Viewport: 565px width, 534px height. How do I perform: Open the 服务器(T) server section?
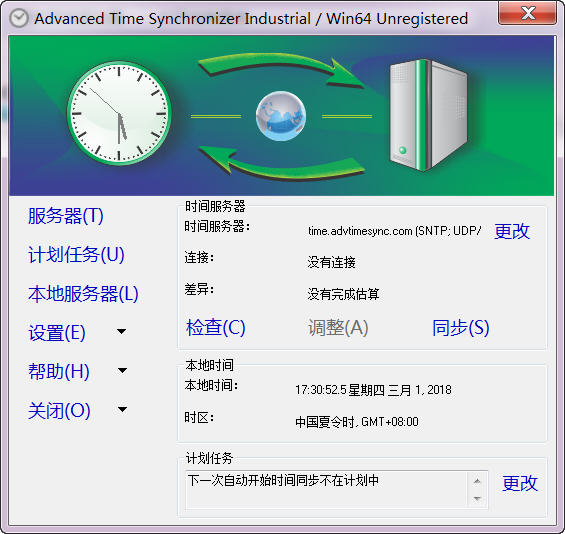(x=66, y=216)
